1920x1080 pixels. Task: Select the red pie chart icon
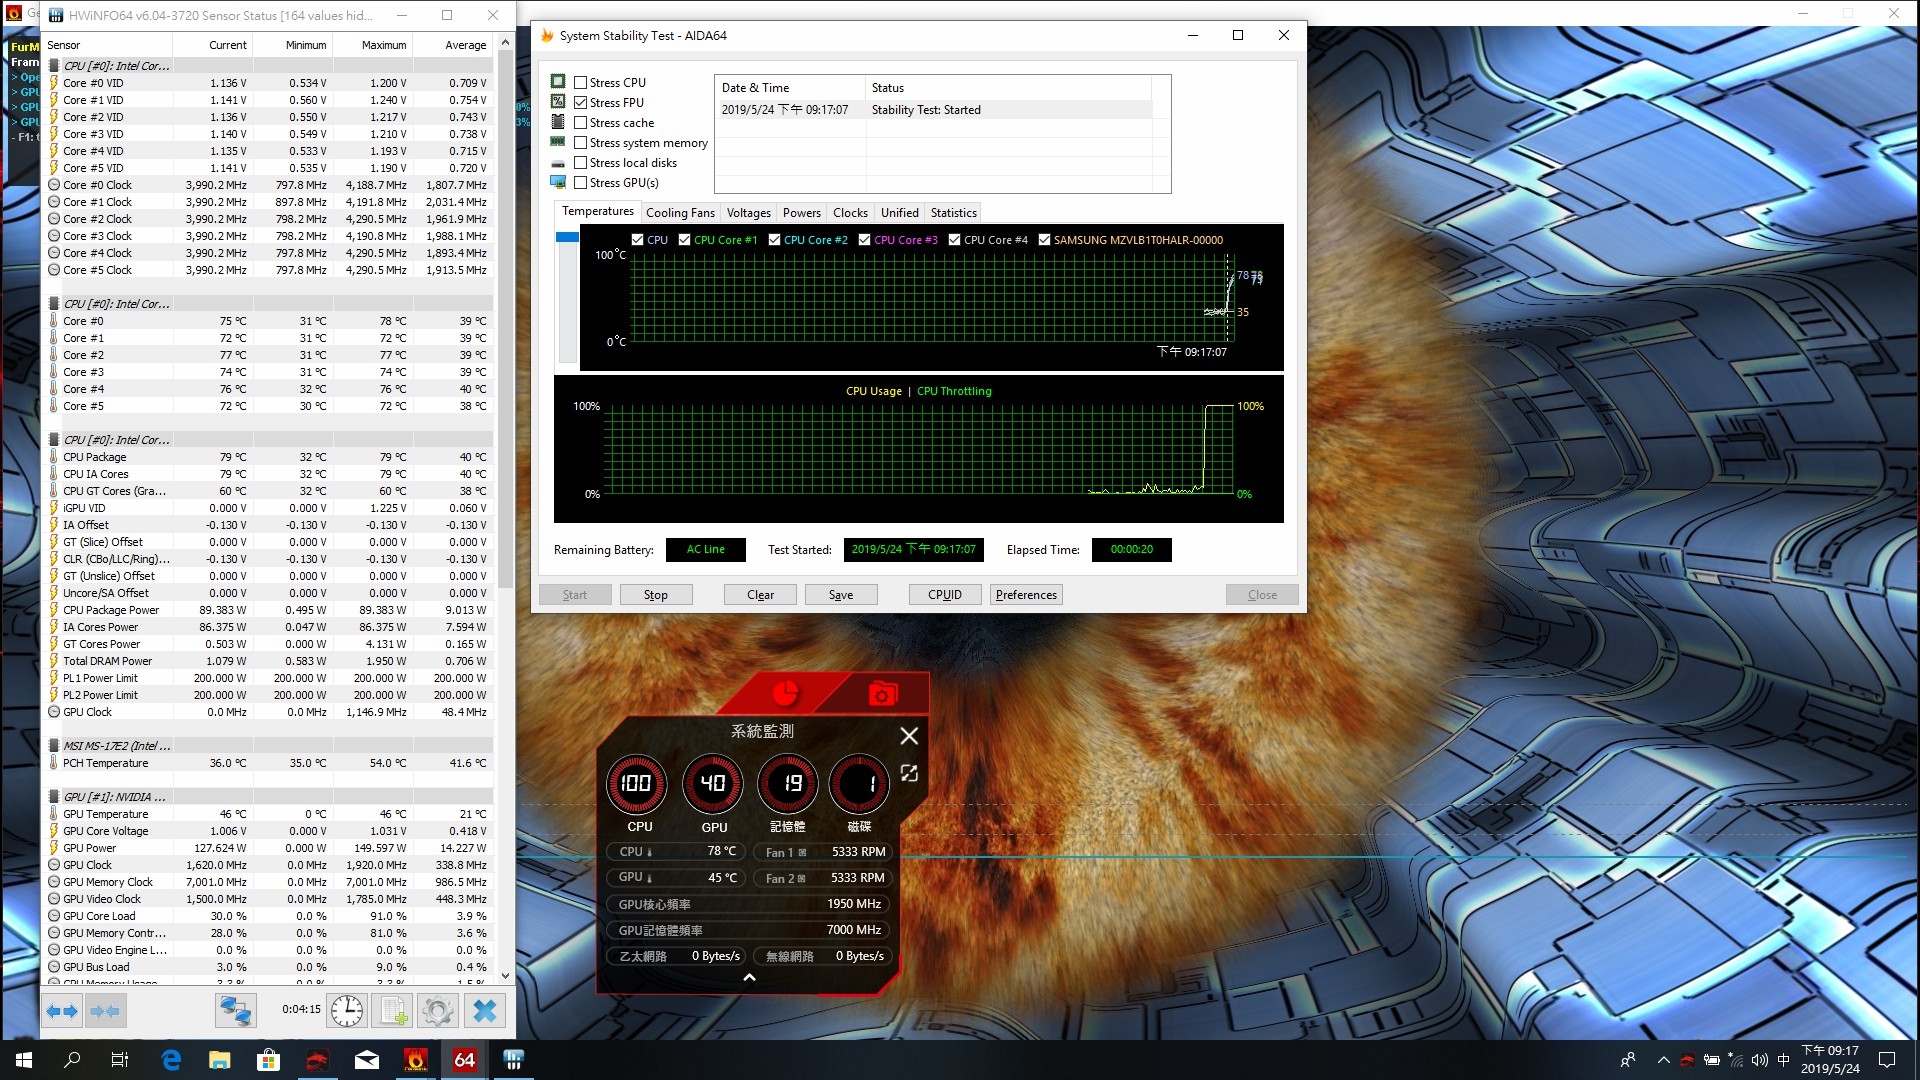(786, 693)
